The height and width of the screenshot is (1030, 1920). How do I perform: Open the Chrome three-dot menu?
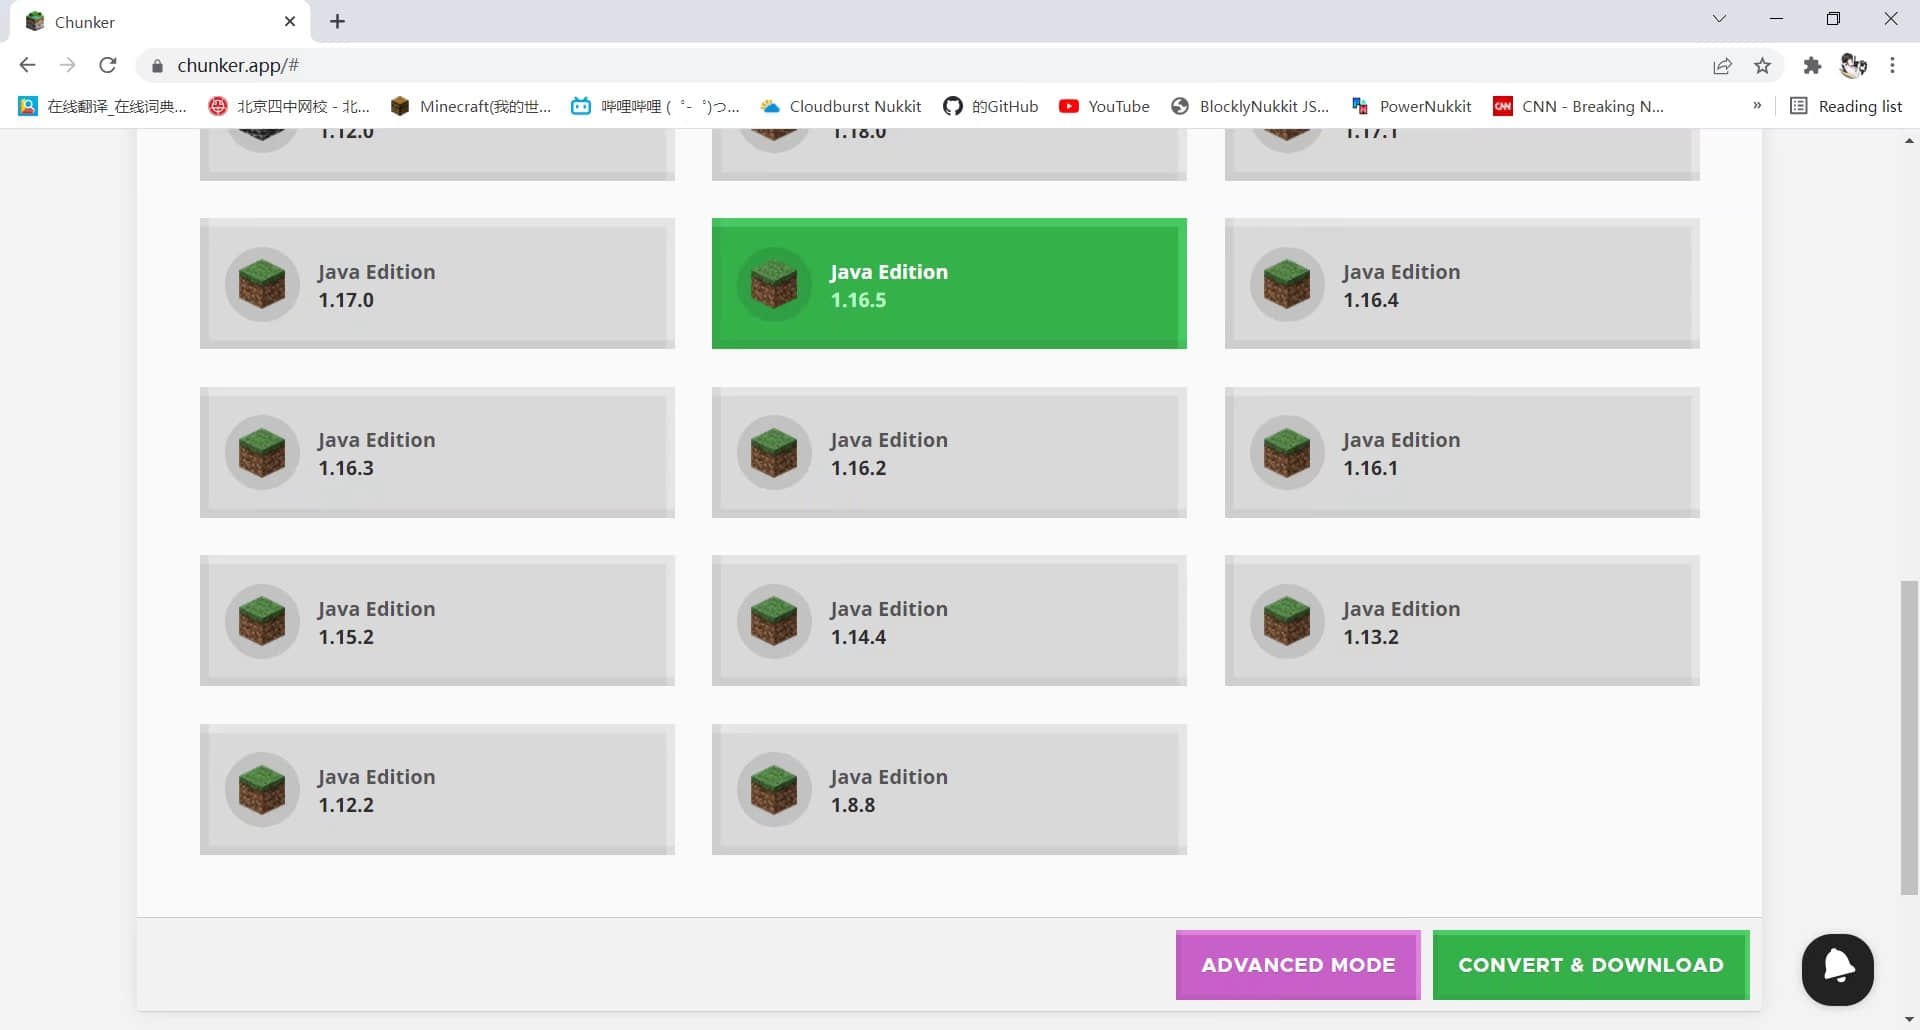click(1892, 66)
